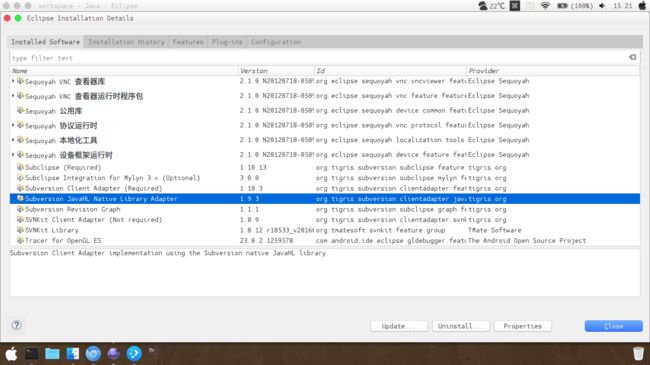Click version 1.10.13 in the Subclipse row
Viewport: 650px width, 365px height.
click(253, 167)
